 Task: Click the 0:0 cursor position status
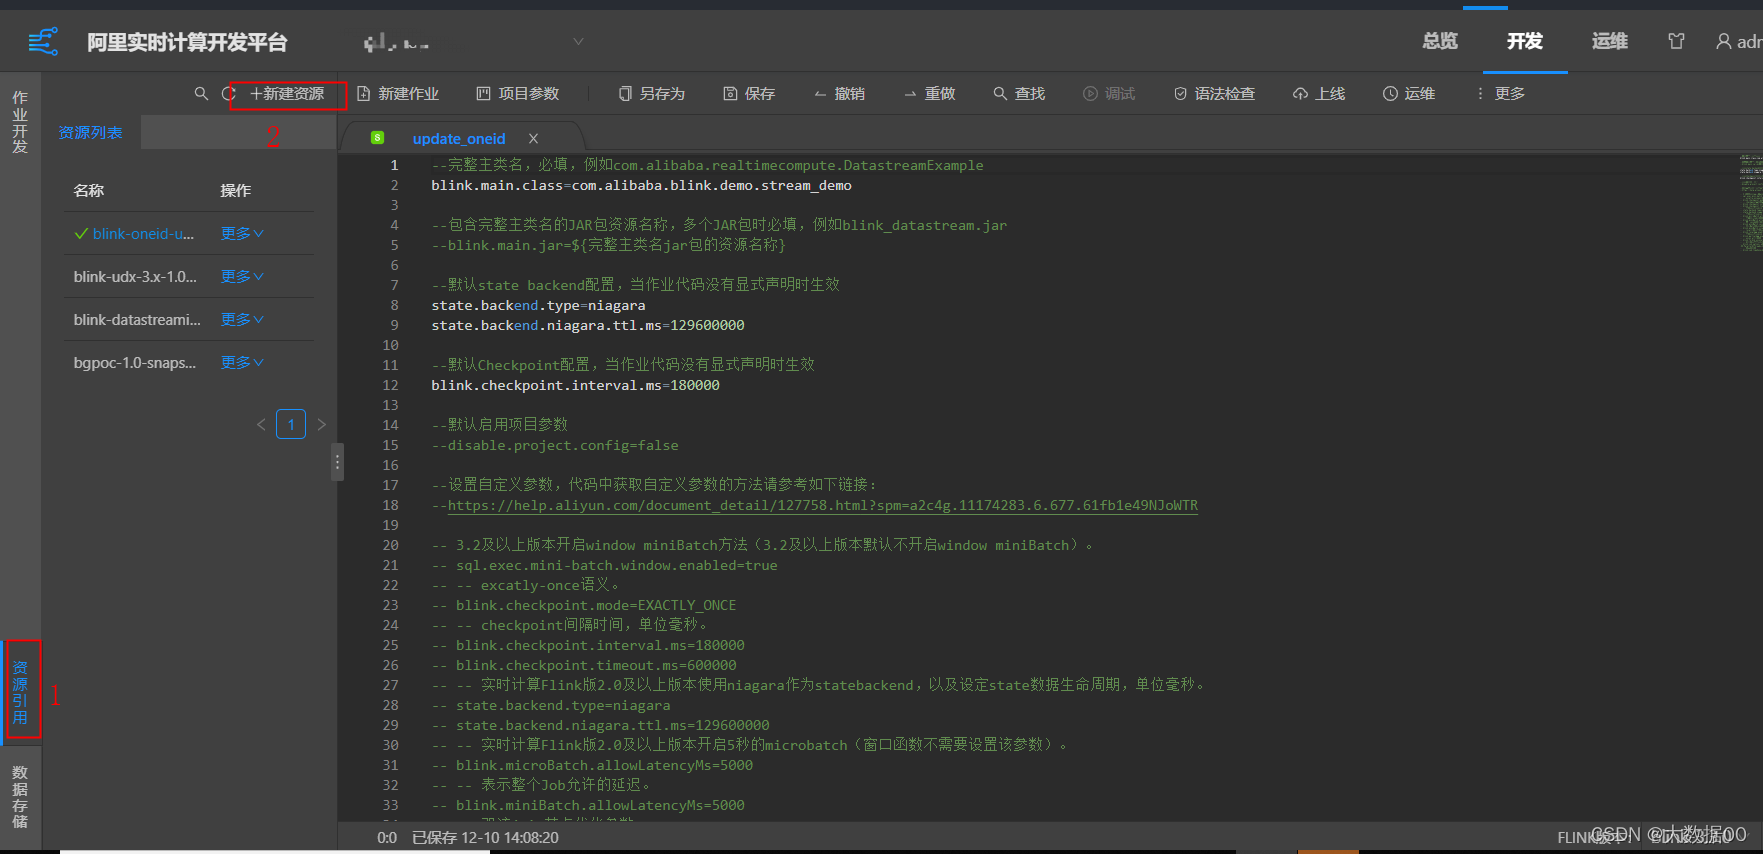coord(387,837)
